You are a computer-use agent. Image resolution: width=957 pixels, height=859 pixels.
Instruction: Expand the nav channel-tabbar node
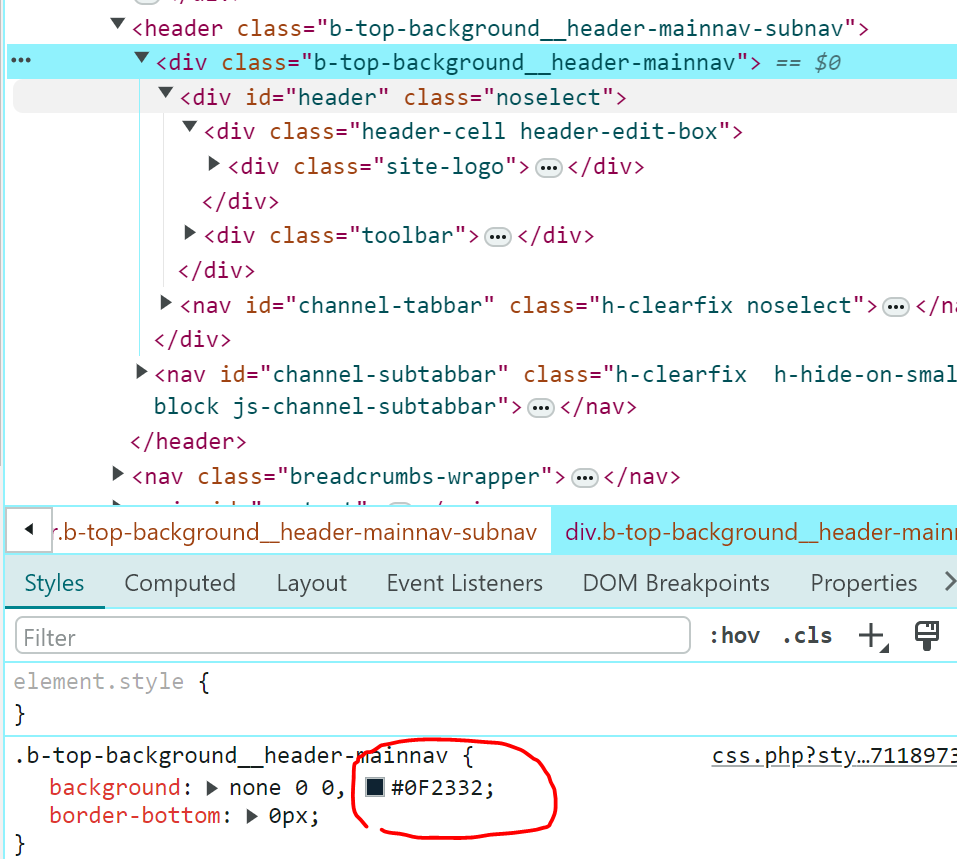click(x=165, y=302)
